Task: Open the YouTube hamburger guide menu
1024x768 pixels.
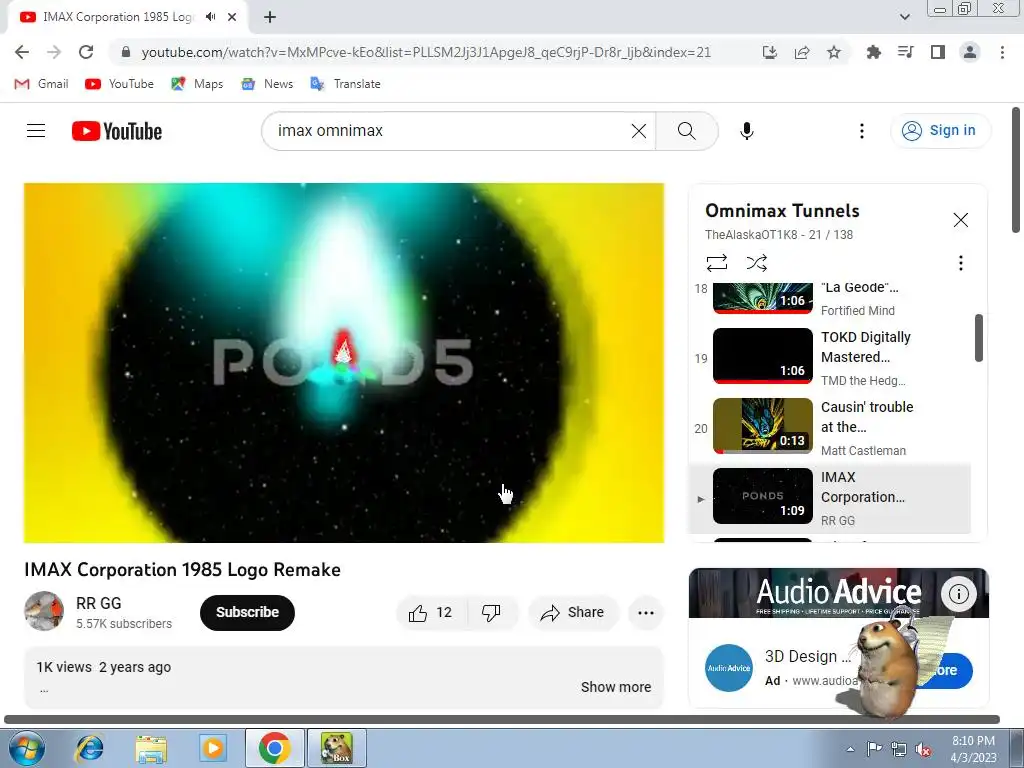Action: pyautogui.click(x=36, y=131)
